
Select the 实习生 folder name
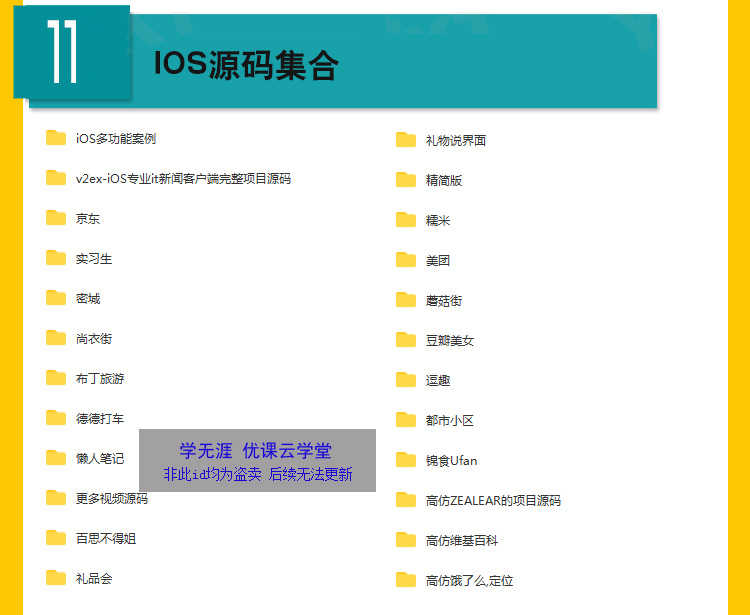pos(94,259)
